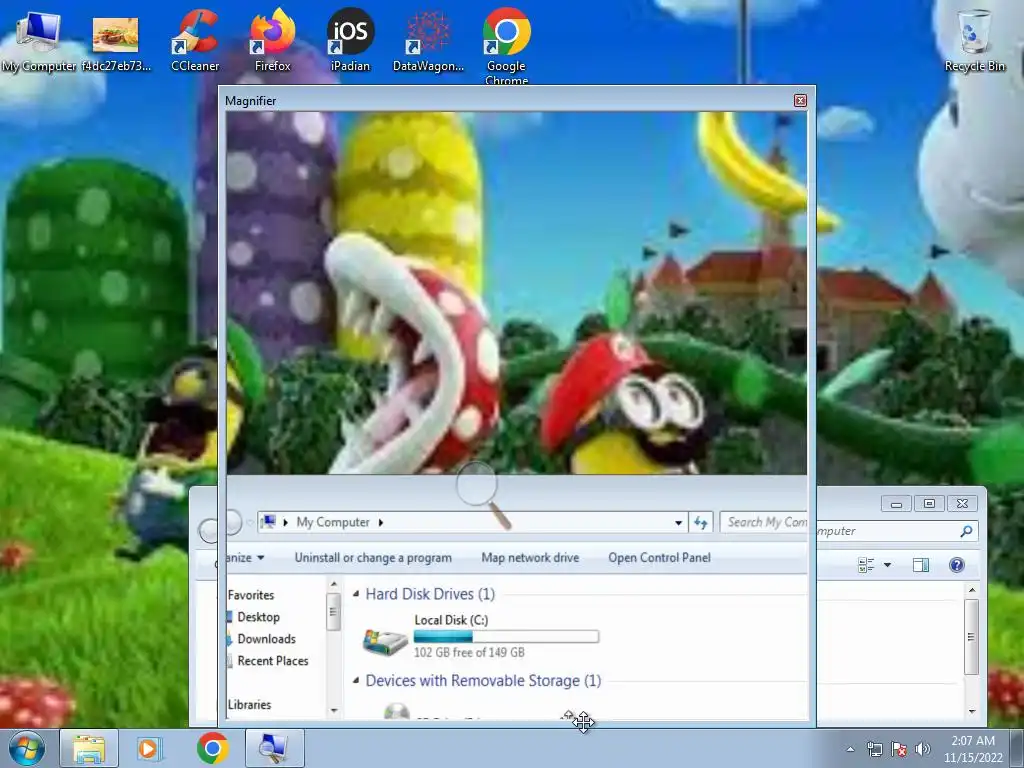The image size is (1024, 768).
Task: Select Libraries in the navigation pane
Action: tap(249, 704)
